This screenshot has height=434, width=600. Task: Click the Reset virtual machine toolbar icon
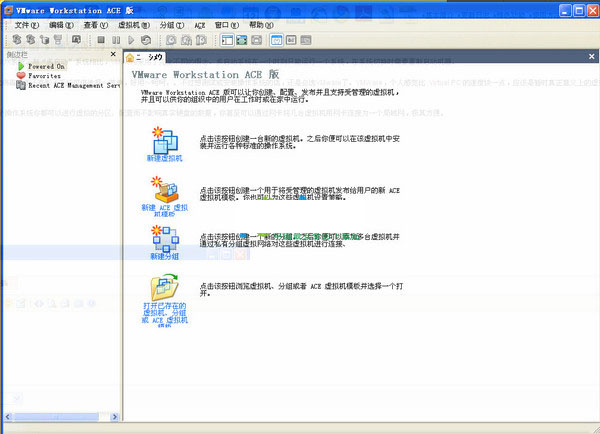pyautogui.click(x=146, y=40)
